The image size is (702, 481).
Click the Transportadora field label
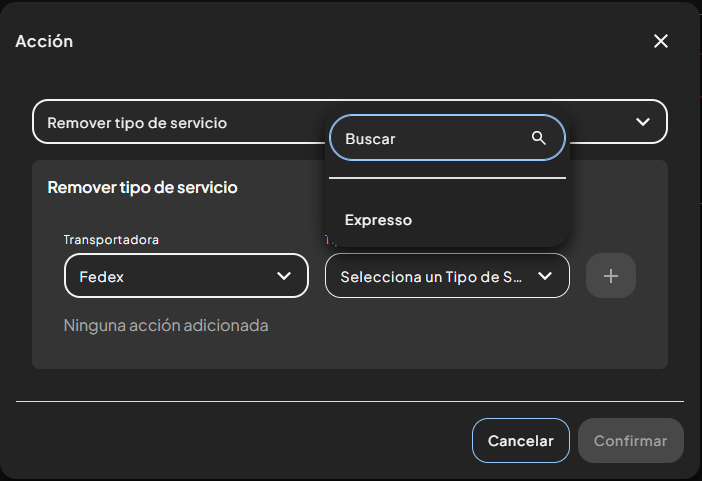[111, 240]
